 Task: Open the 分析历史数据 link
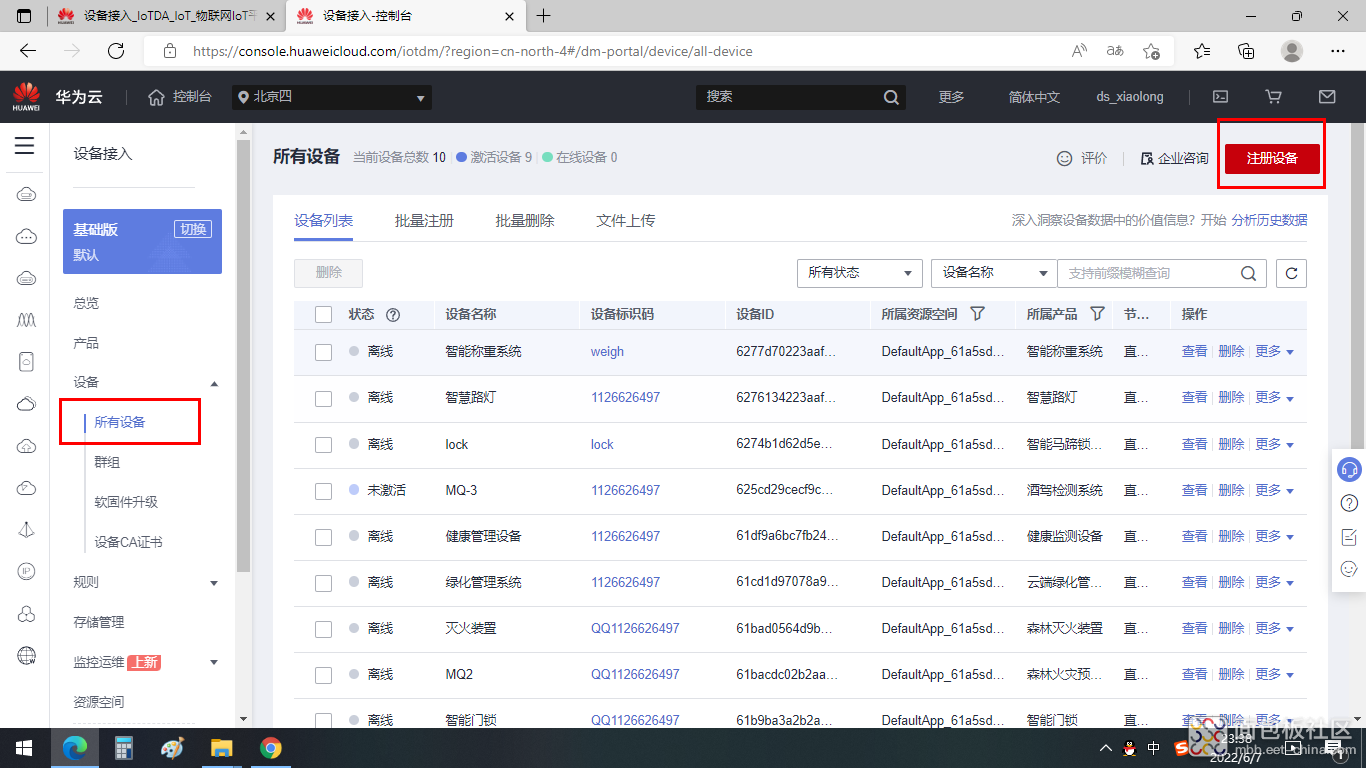point(1269,220)
